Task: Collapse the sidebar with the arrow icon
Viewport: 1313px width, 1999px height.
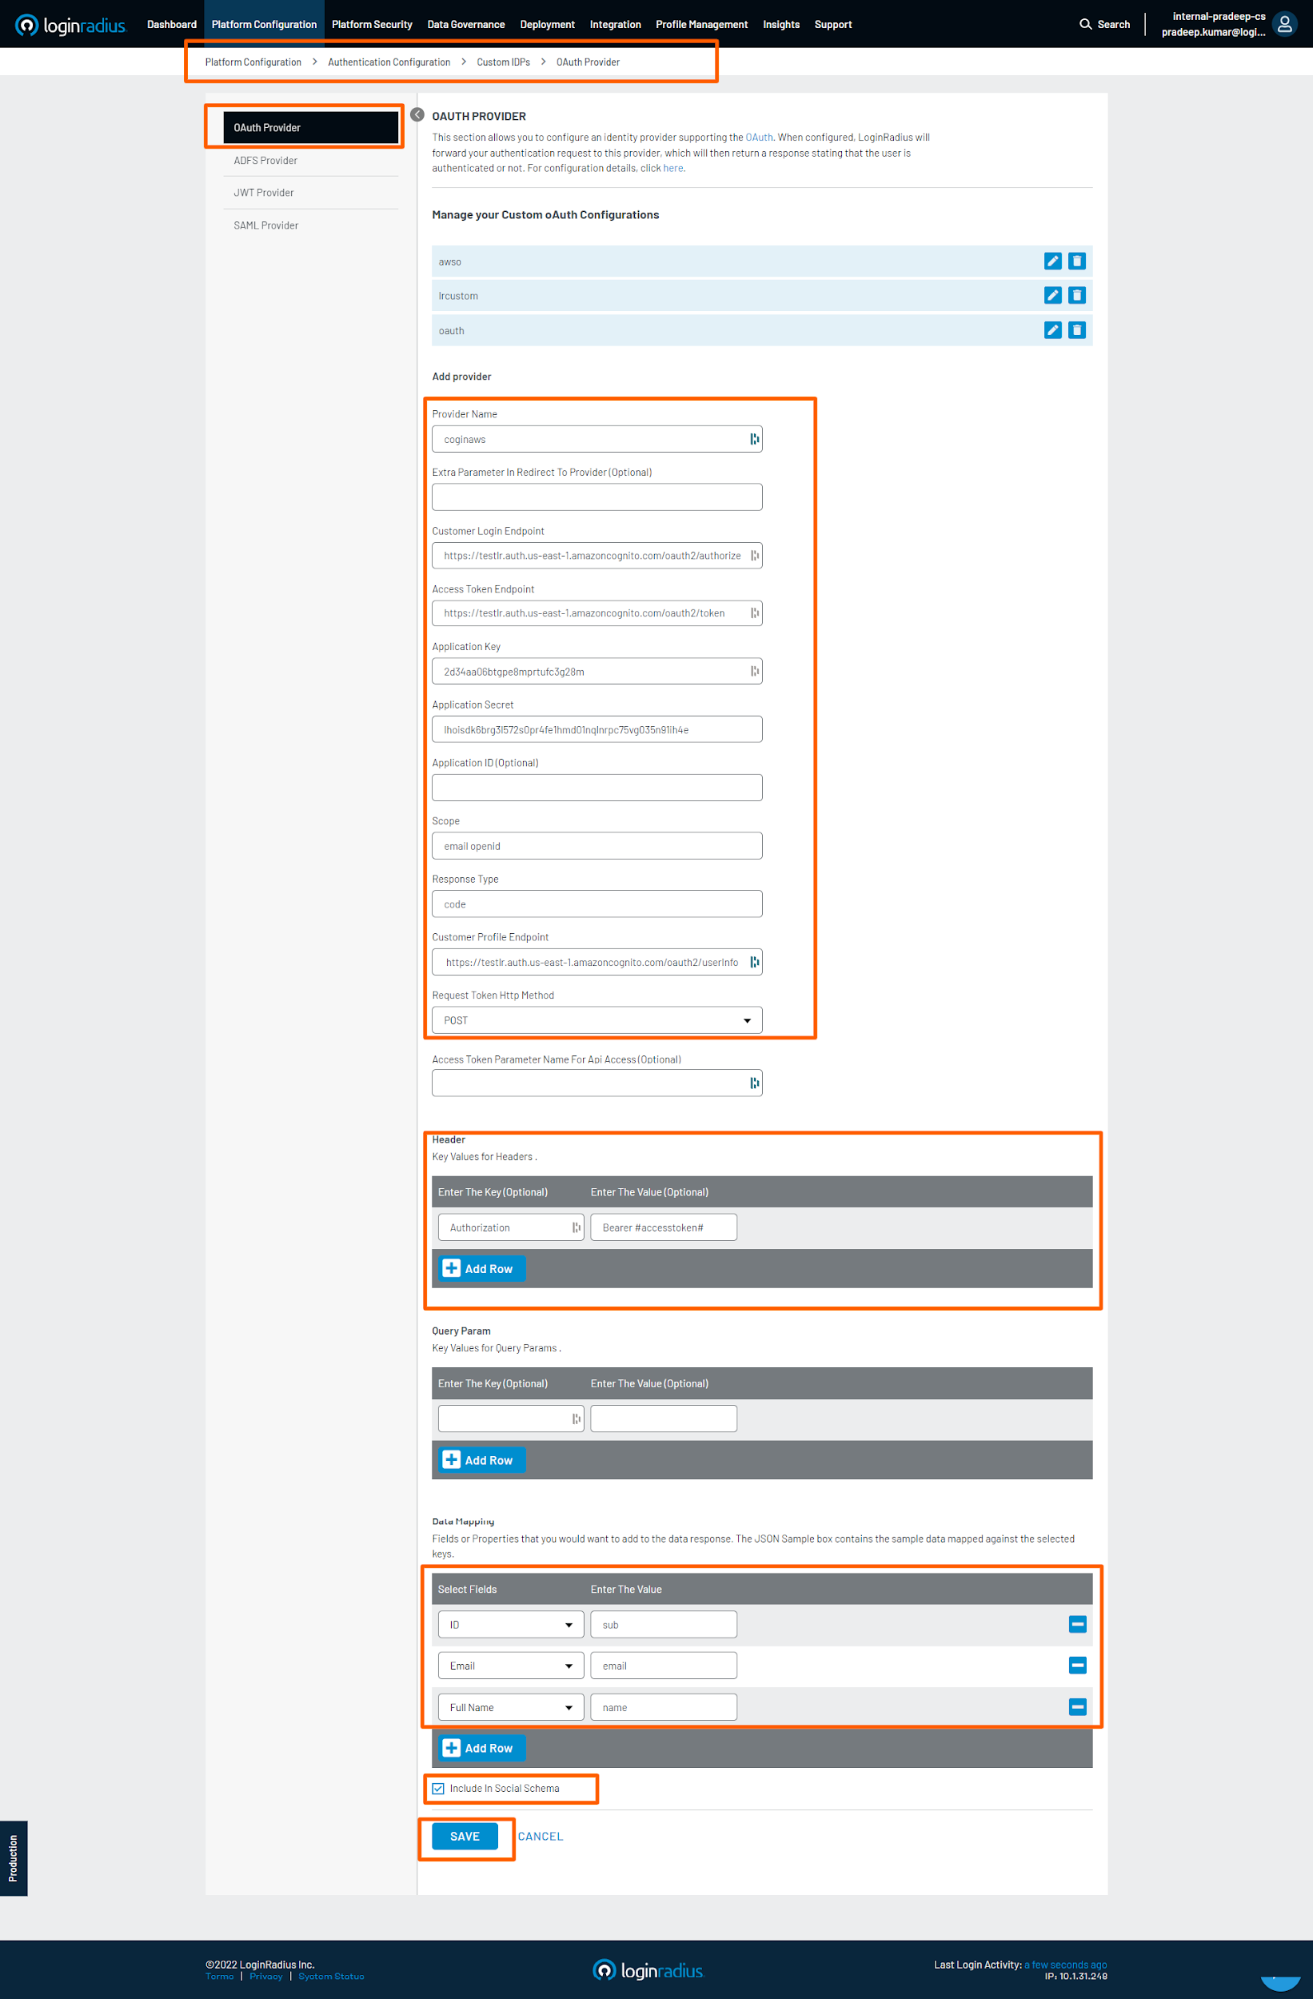Action: coord(417,115)
